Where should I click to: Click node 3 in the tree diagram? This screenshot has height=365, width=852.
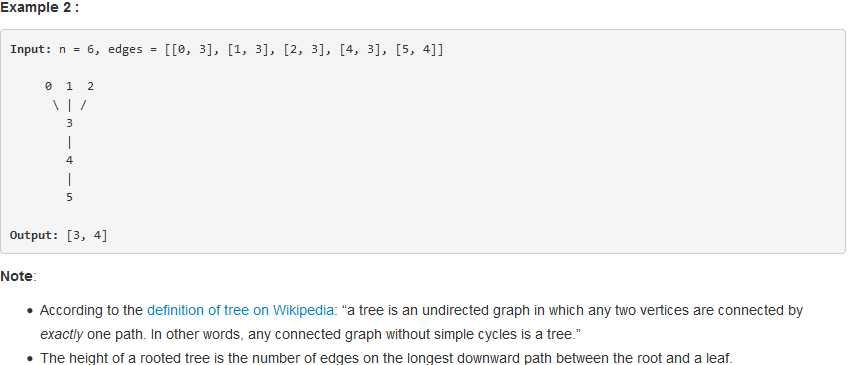(x=69, y=123)
